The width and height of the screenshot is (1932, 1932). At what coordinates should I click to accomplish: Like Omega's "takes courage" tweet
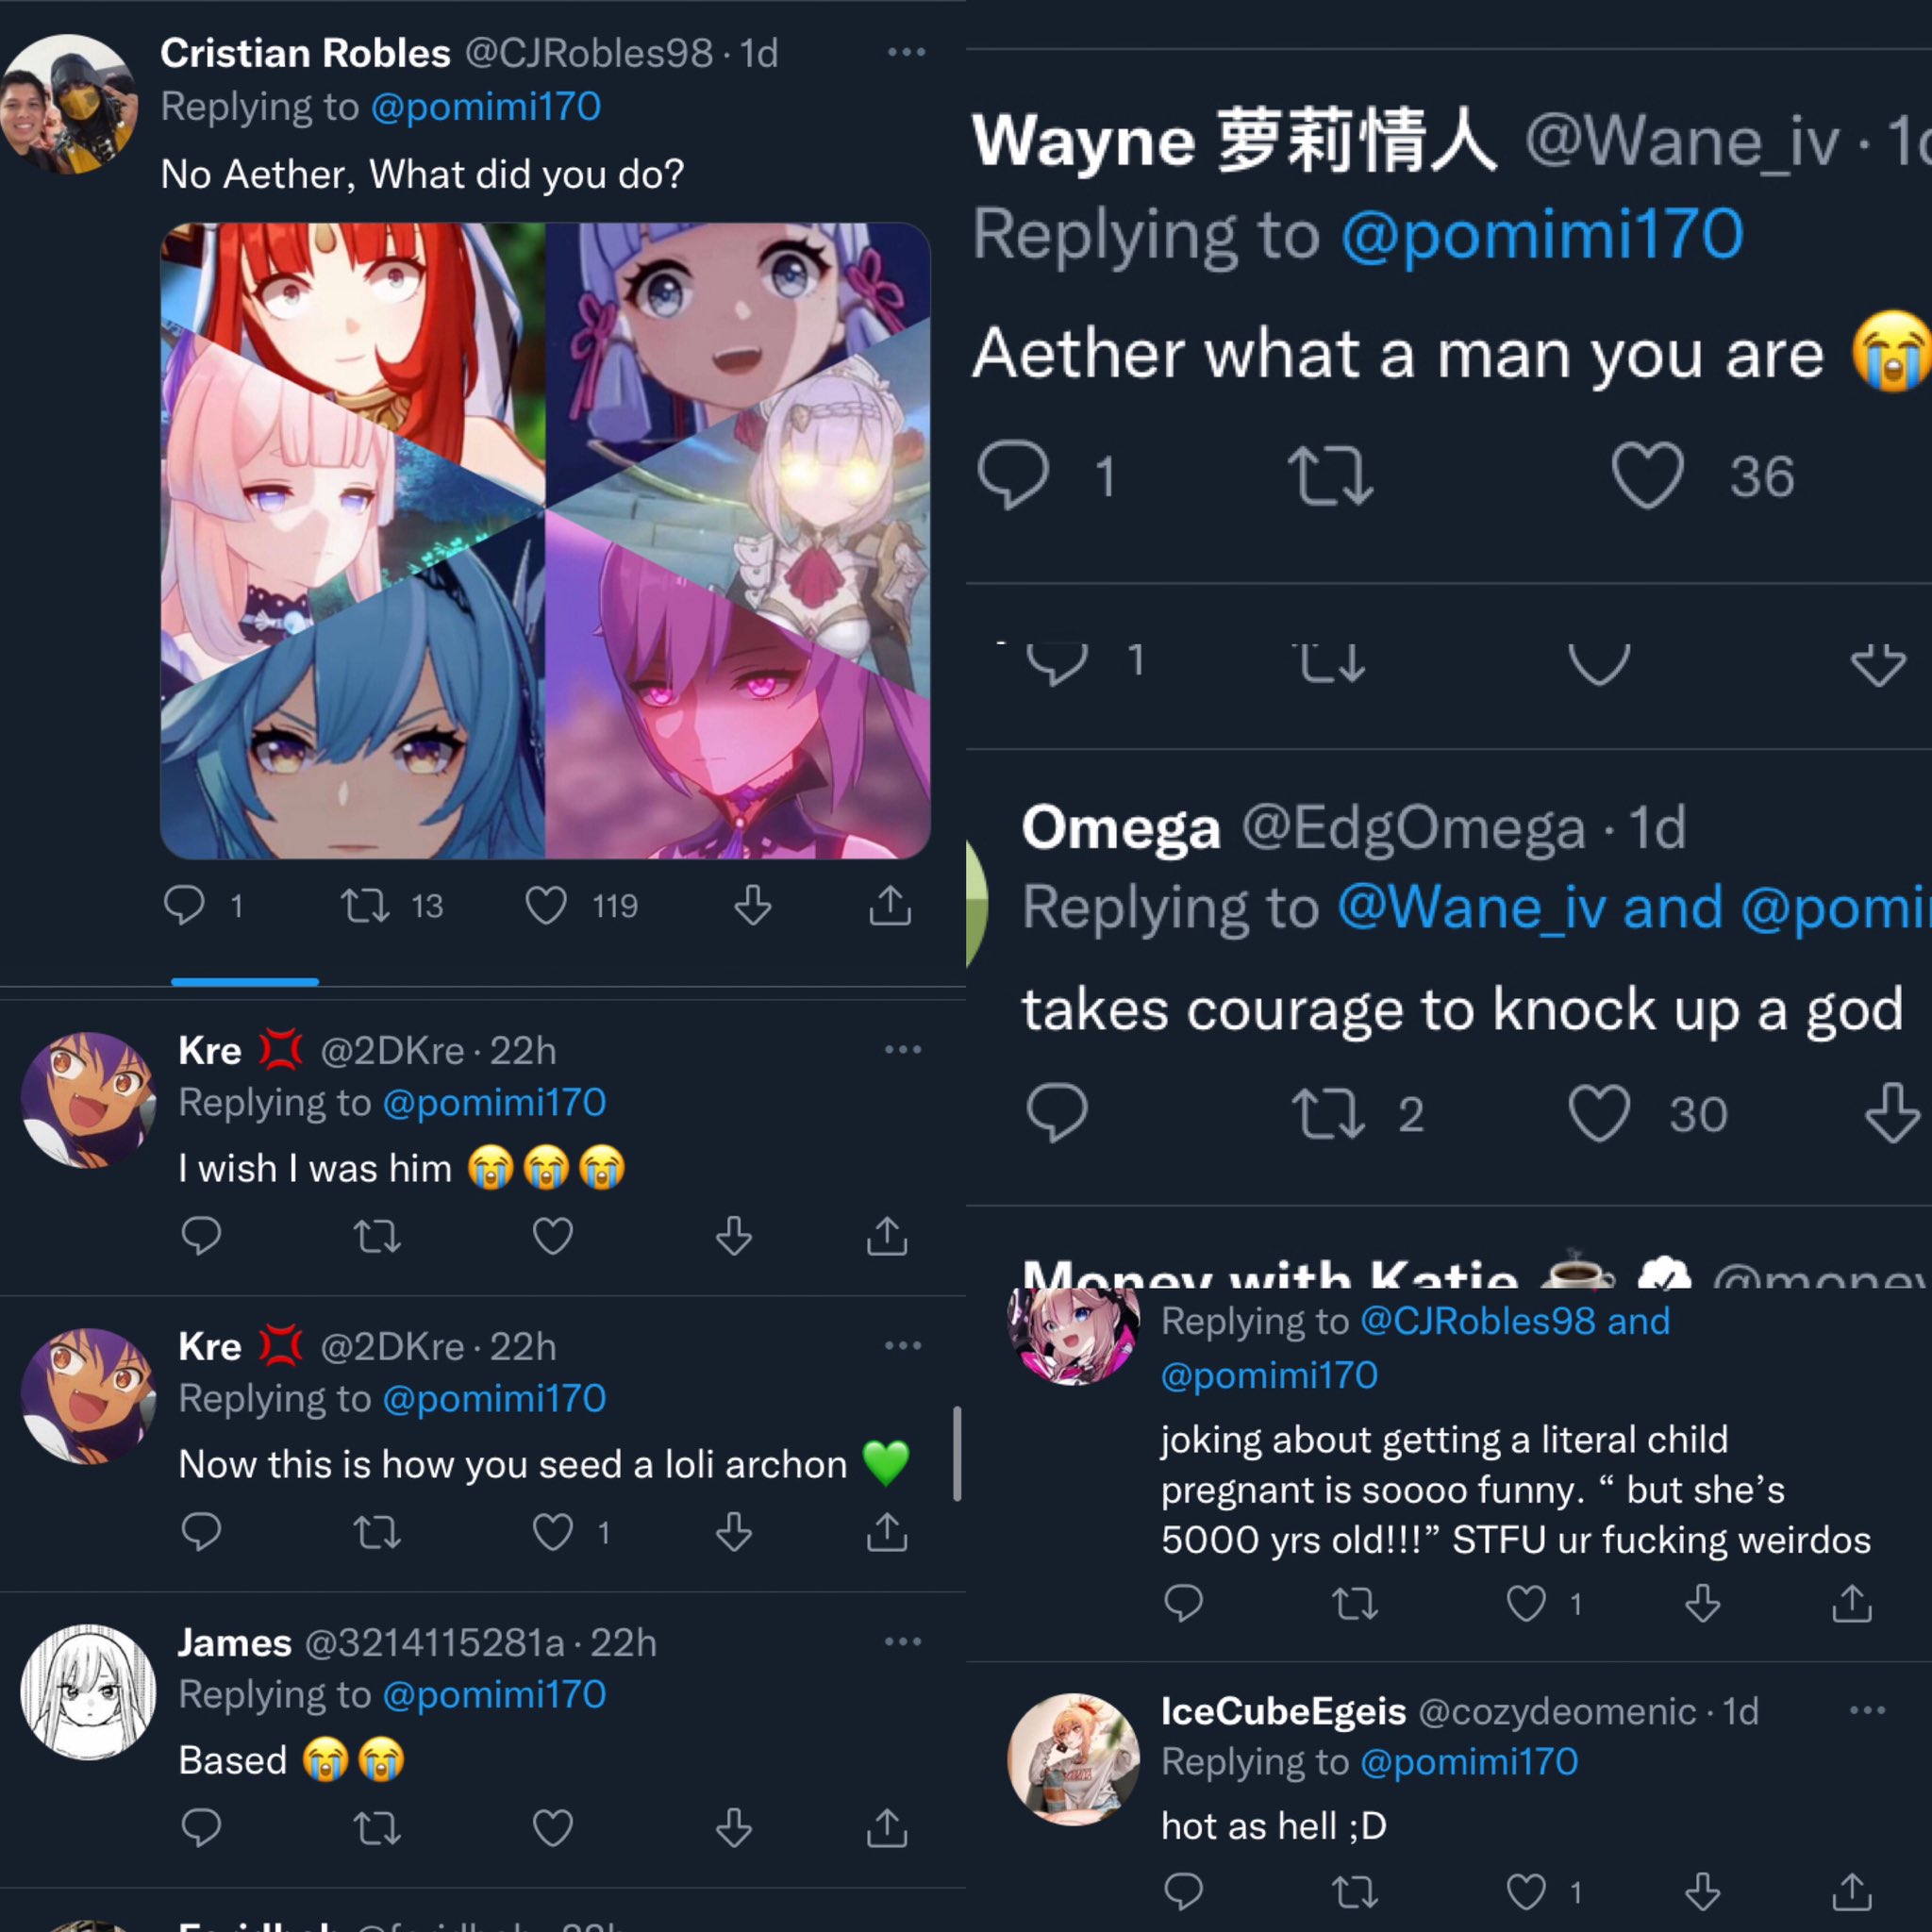pyautogui.click(x=1599, y=1113)
